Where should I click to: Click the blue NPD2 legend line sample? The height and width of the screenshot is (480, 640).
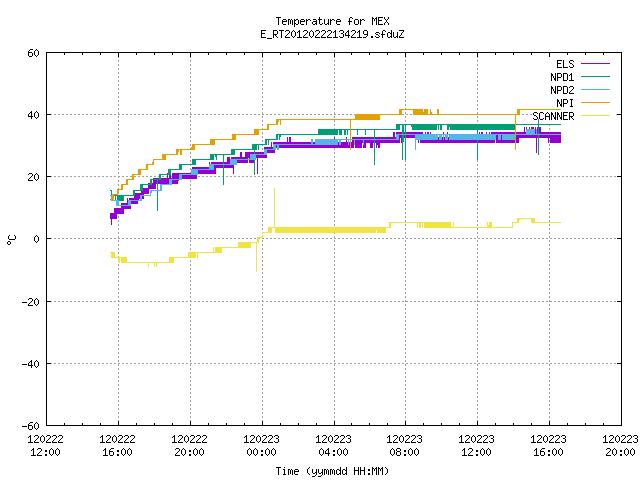pyautogui.click(x=595, y=89)
